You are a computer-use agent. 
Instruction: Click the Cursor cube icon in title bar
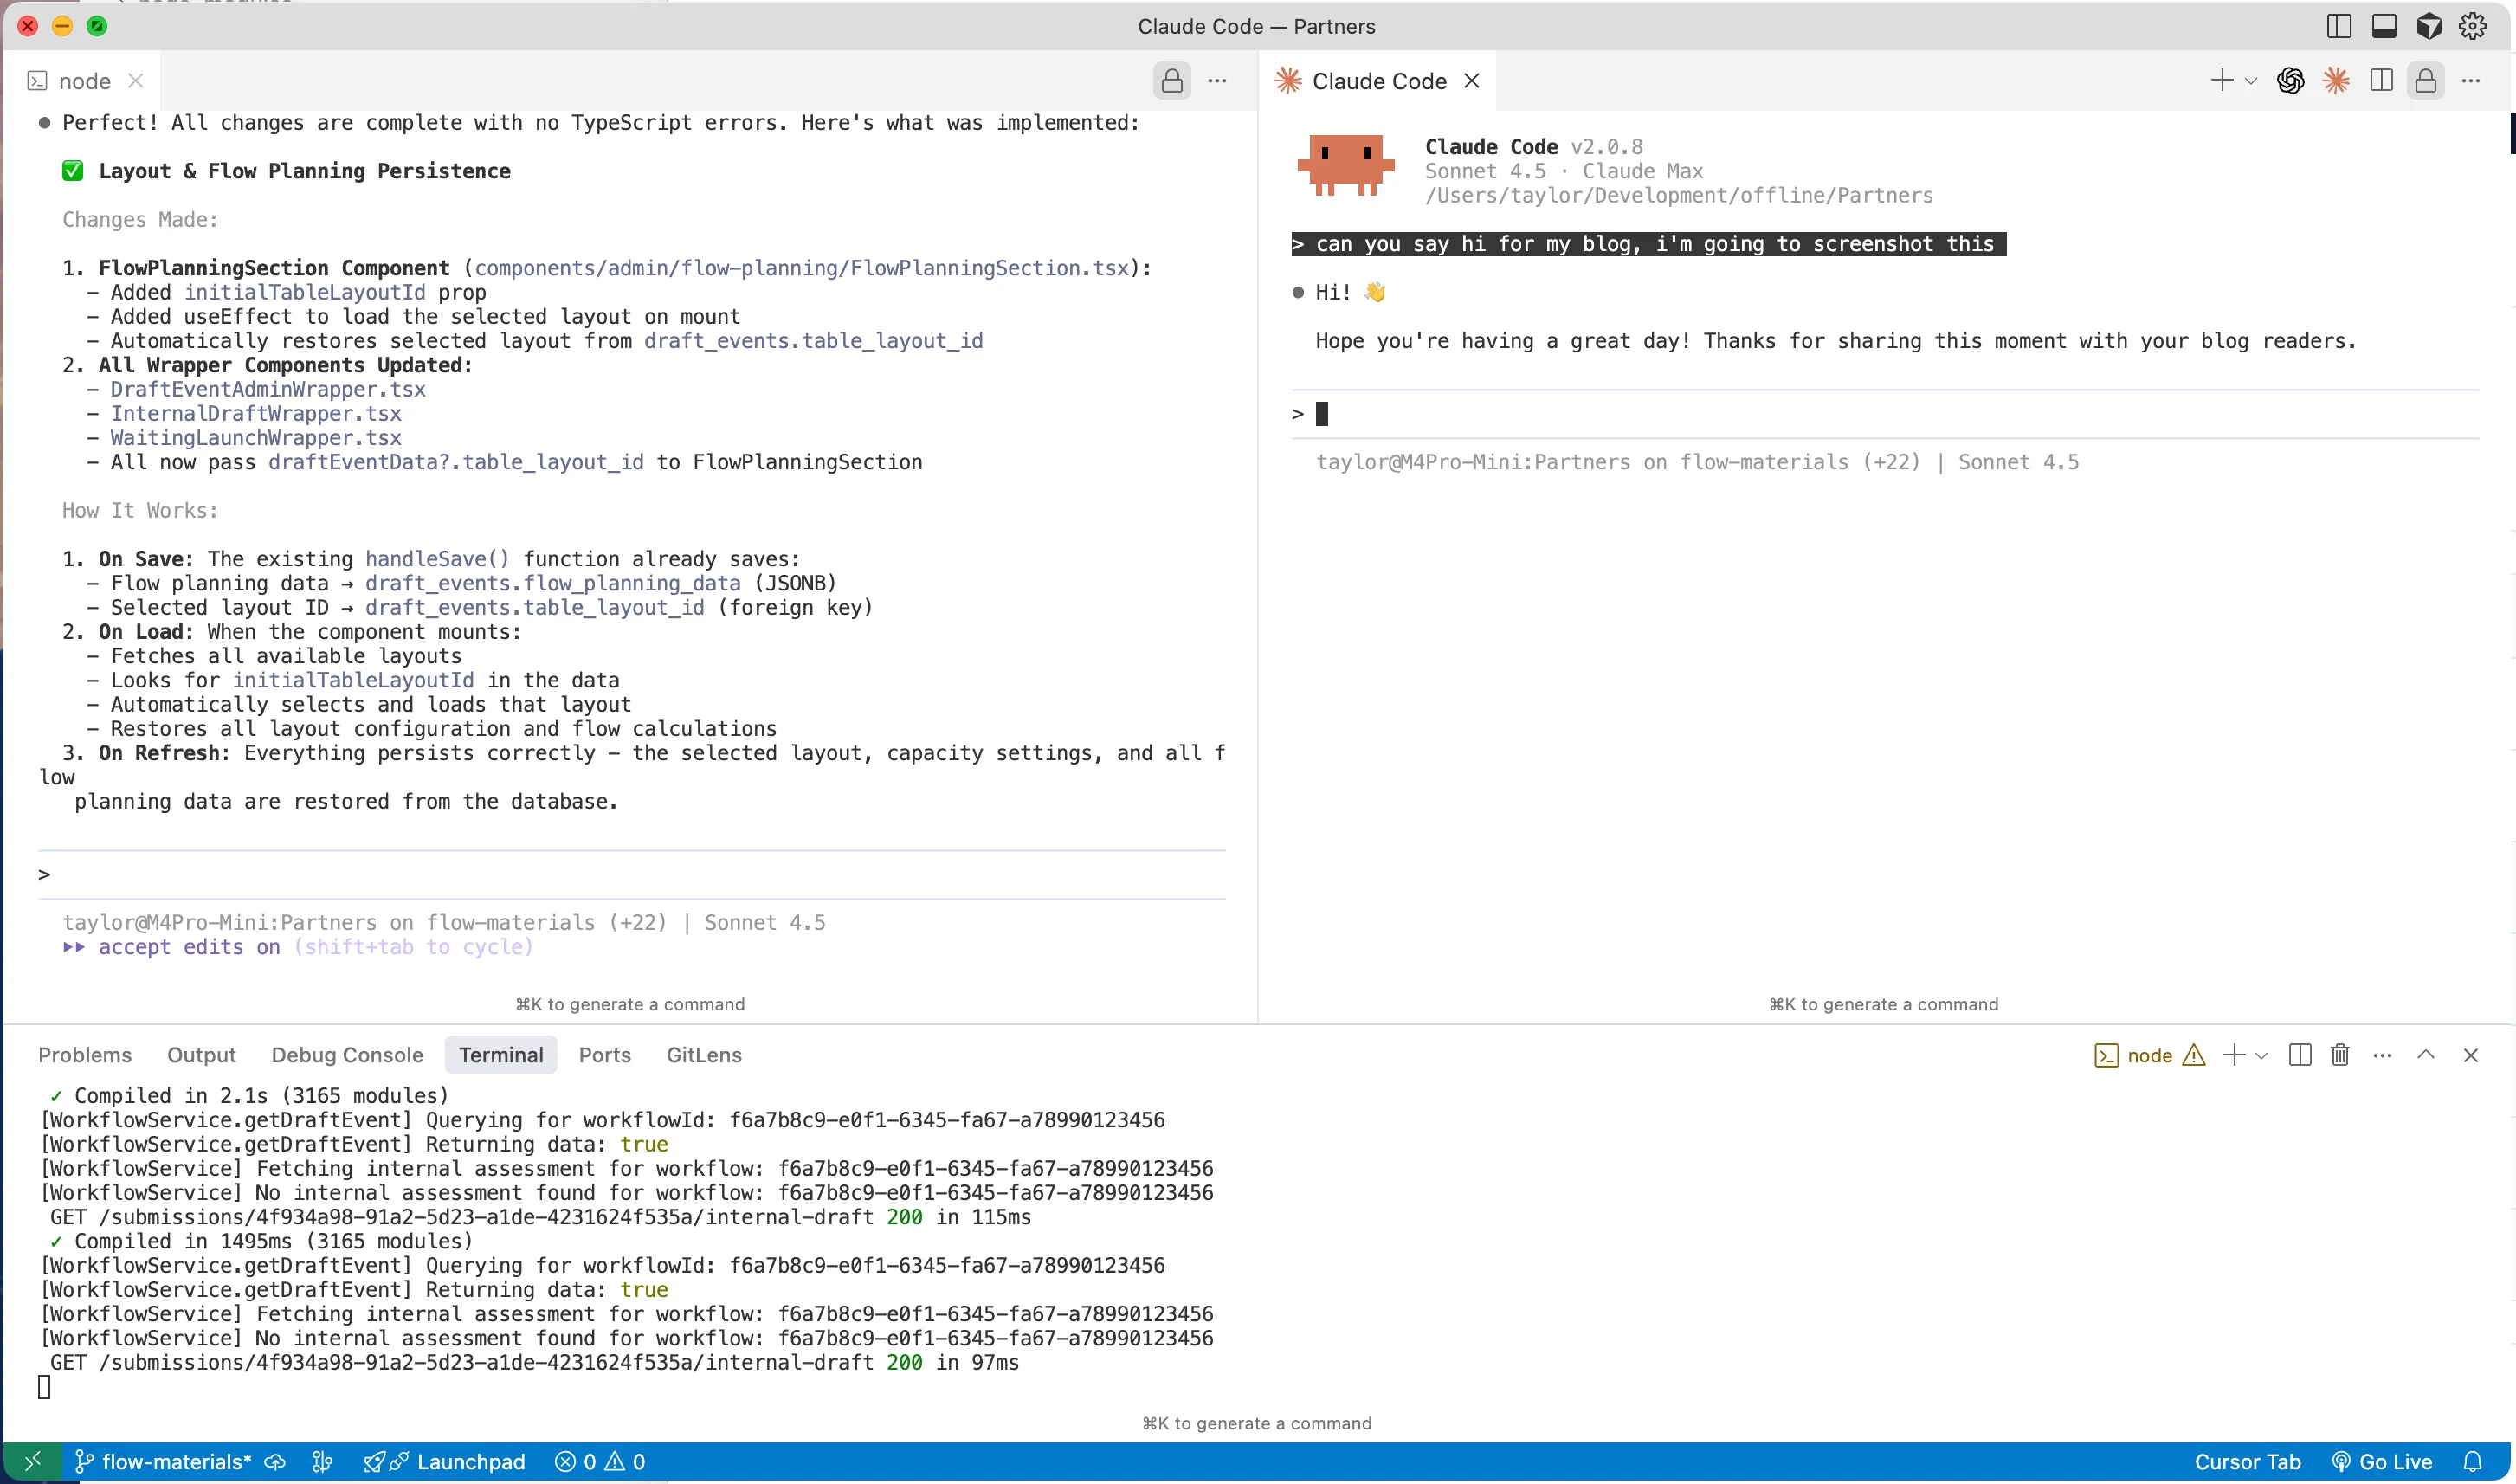[x=2428, y=26]
